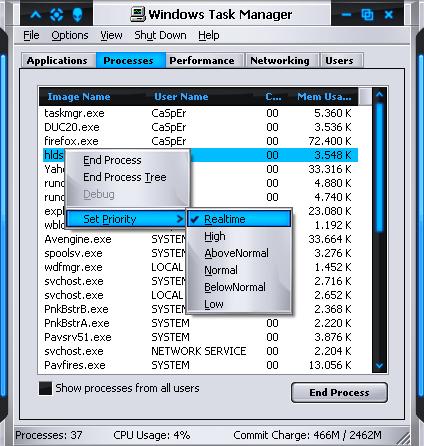Click the scroll up arrow in process list
The width and height of the screenshot is (424, 446).
click(x=379, y=95)
